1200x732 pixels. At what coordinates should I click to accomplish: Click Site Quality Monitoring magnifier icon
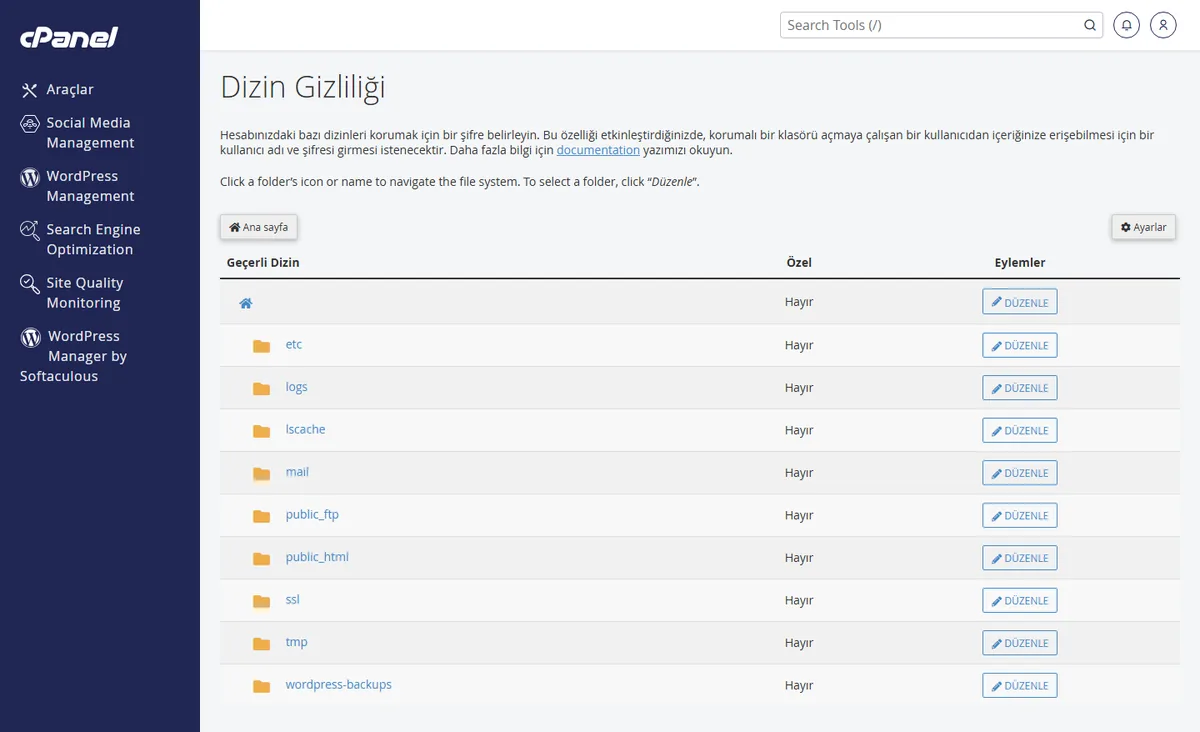pyautogui.click(x=30, y=284)
